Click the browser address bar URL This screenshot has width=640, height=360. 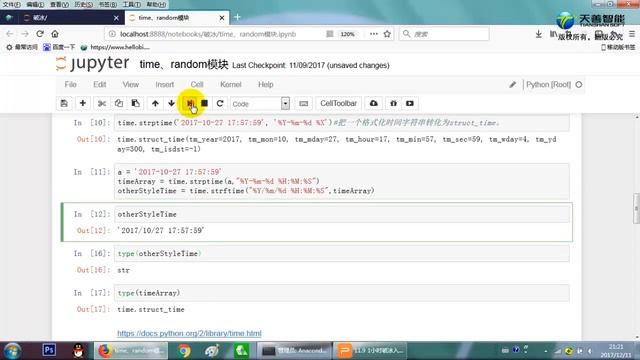pos(208,34)
